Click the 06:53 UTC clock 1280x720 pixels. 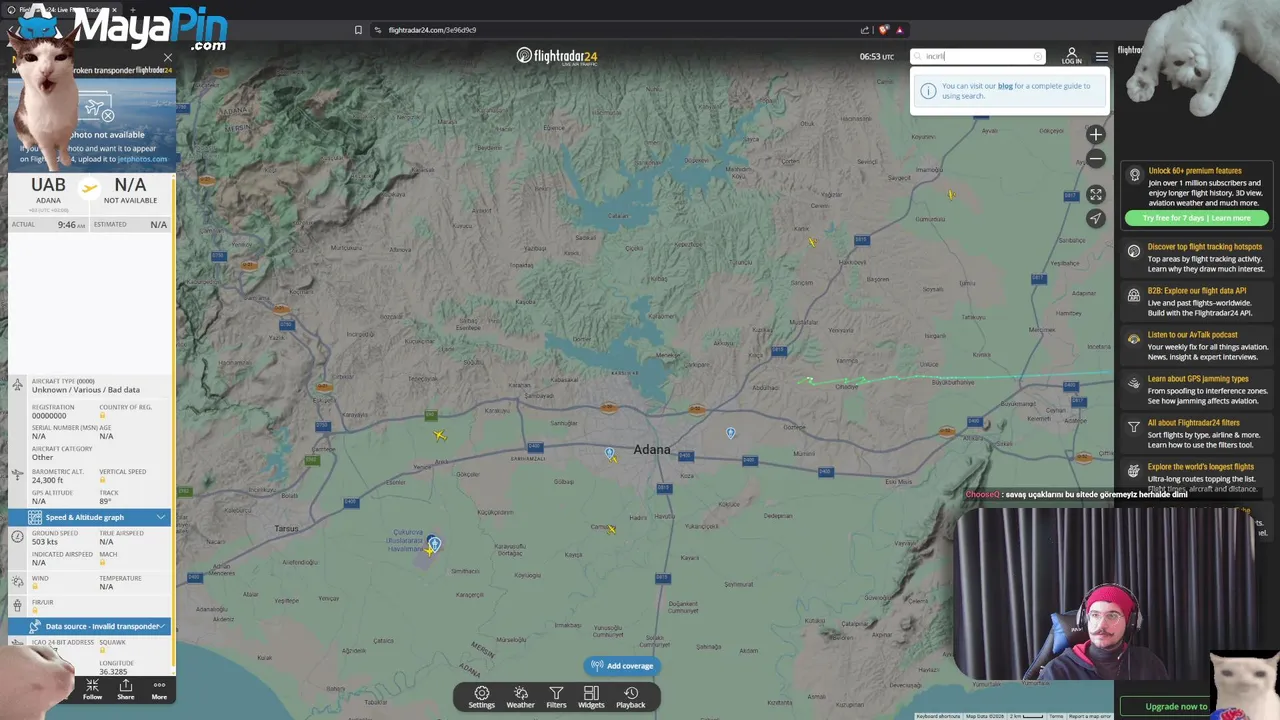(x=876, y=57)
